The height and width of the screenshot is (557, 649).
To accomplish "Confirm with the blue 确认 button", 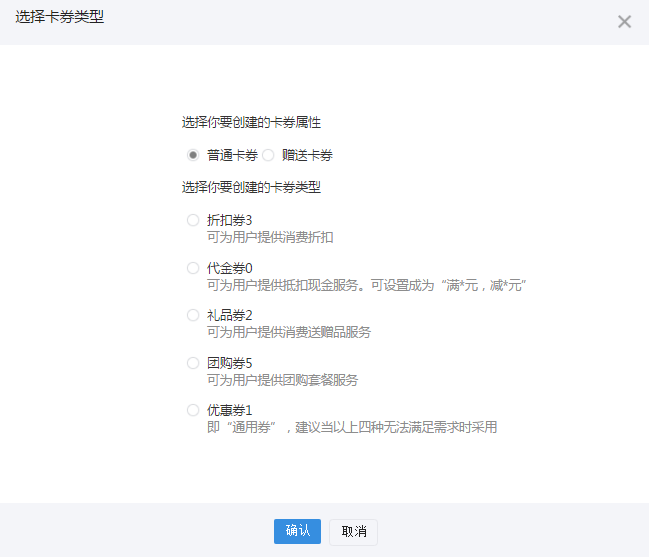I will (x=297, y=531).
